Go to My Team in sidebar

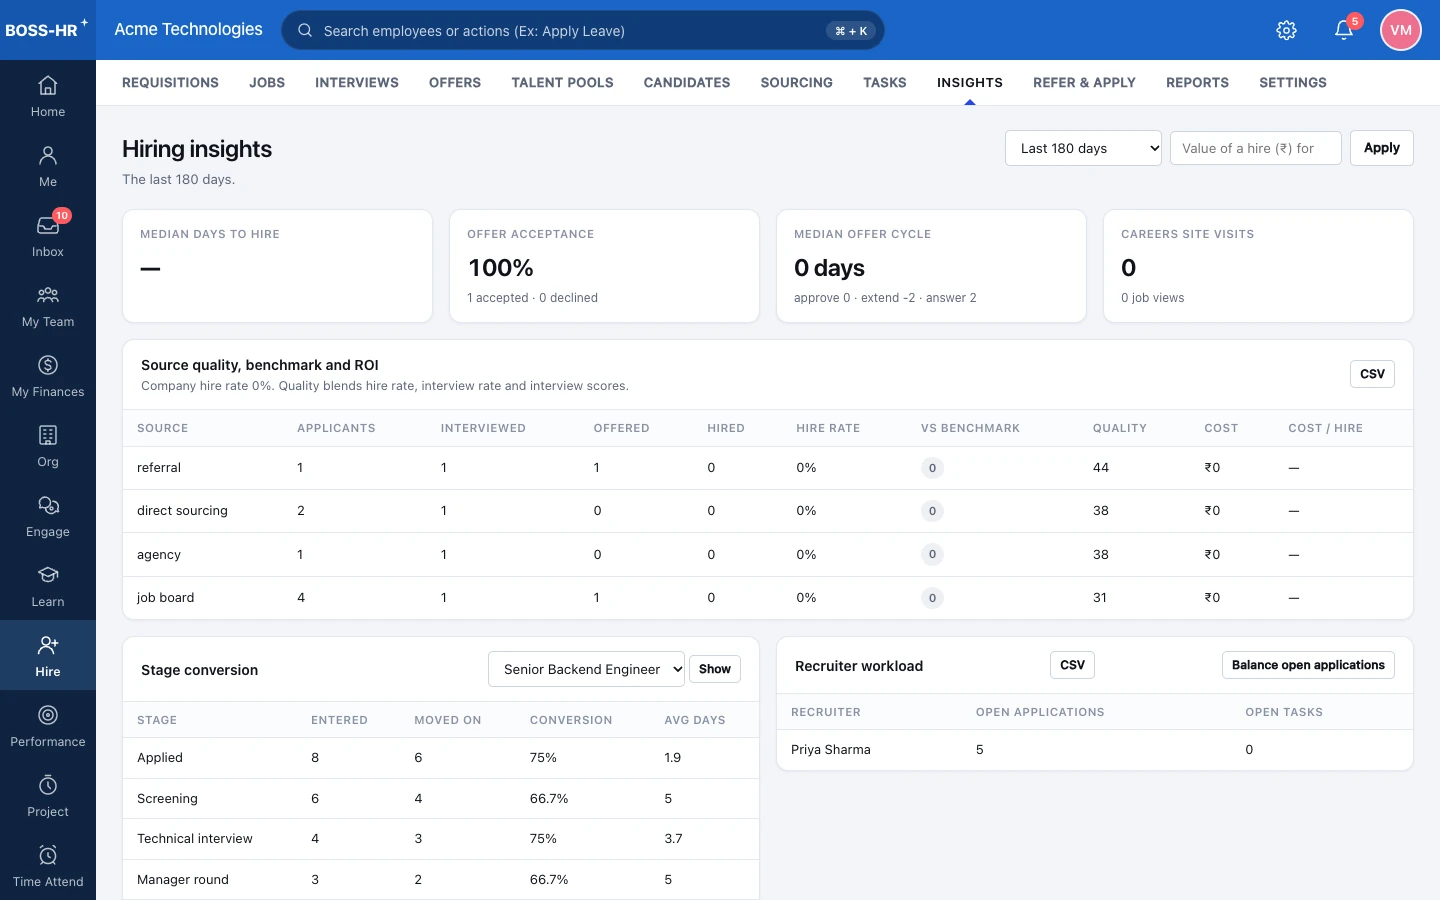pos(48,307)
